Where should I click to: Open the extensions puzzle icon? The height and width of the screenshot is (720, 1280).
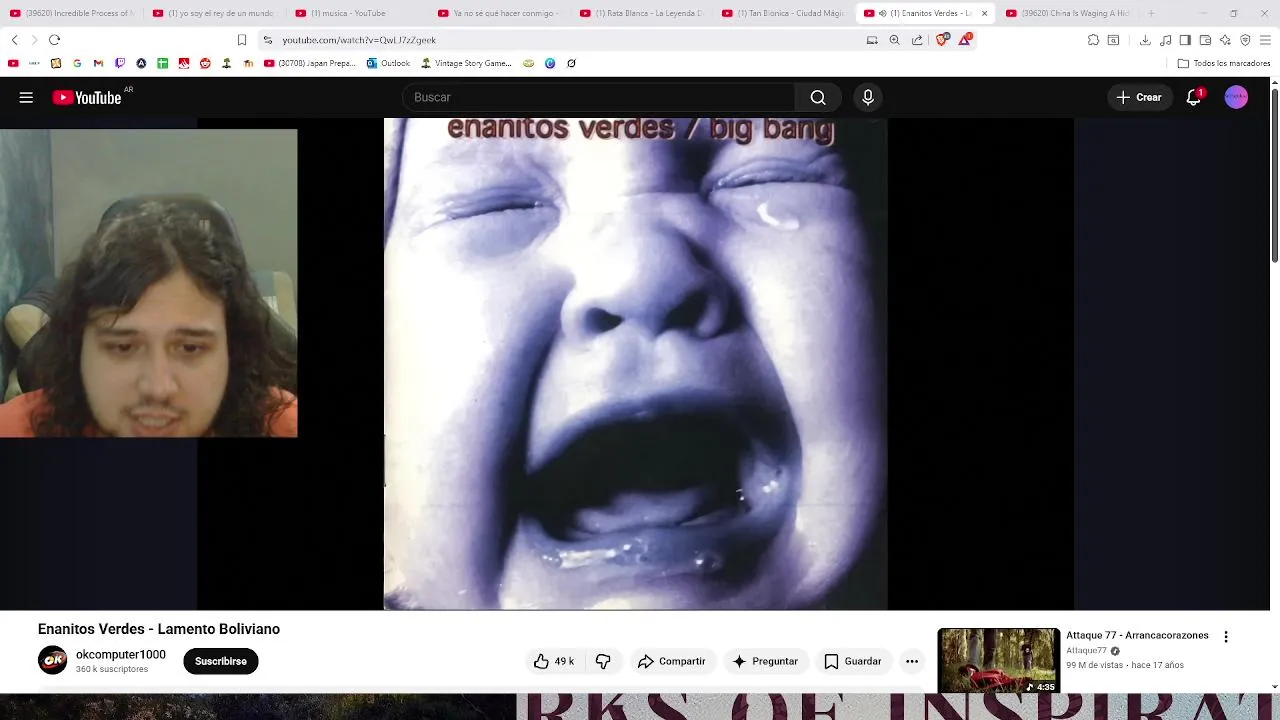(x=1093, y=40)
